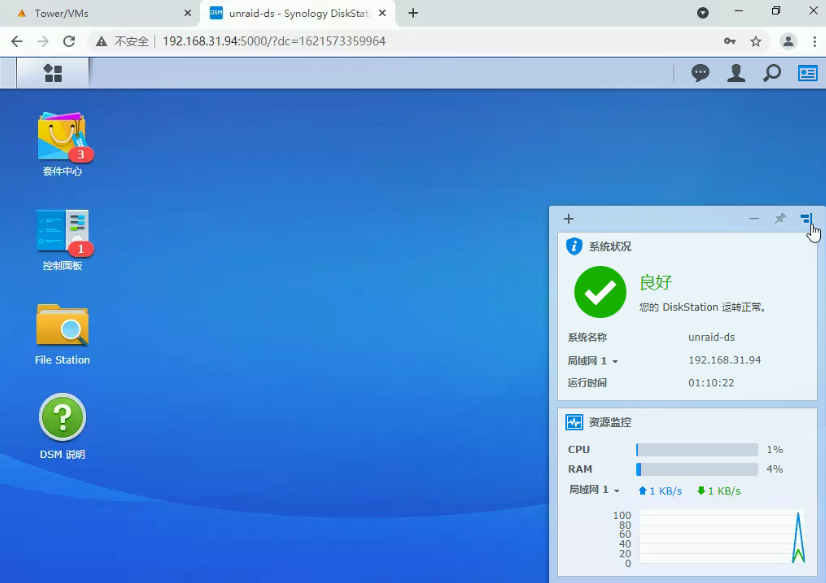Open the saved password key icon
Viewport: 826px width, 583px height.
coord(730,41)
